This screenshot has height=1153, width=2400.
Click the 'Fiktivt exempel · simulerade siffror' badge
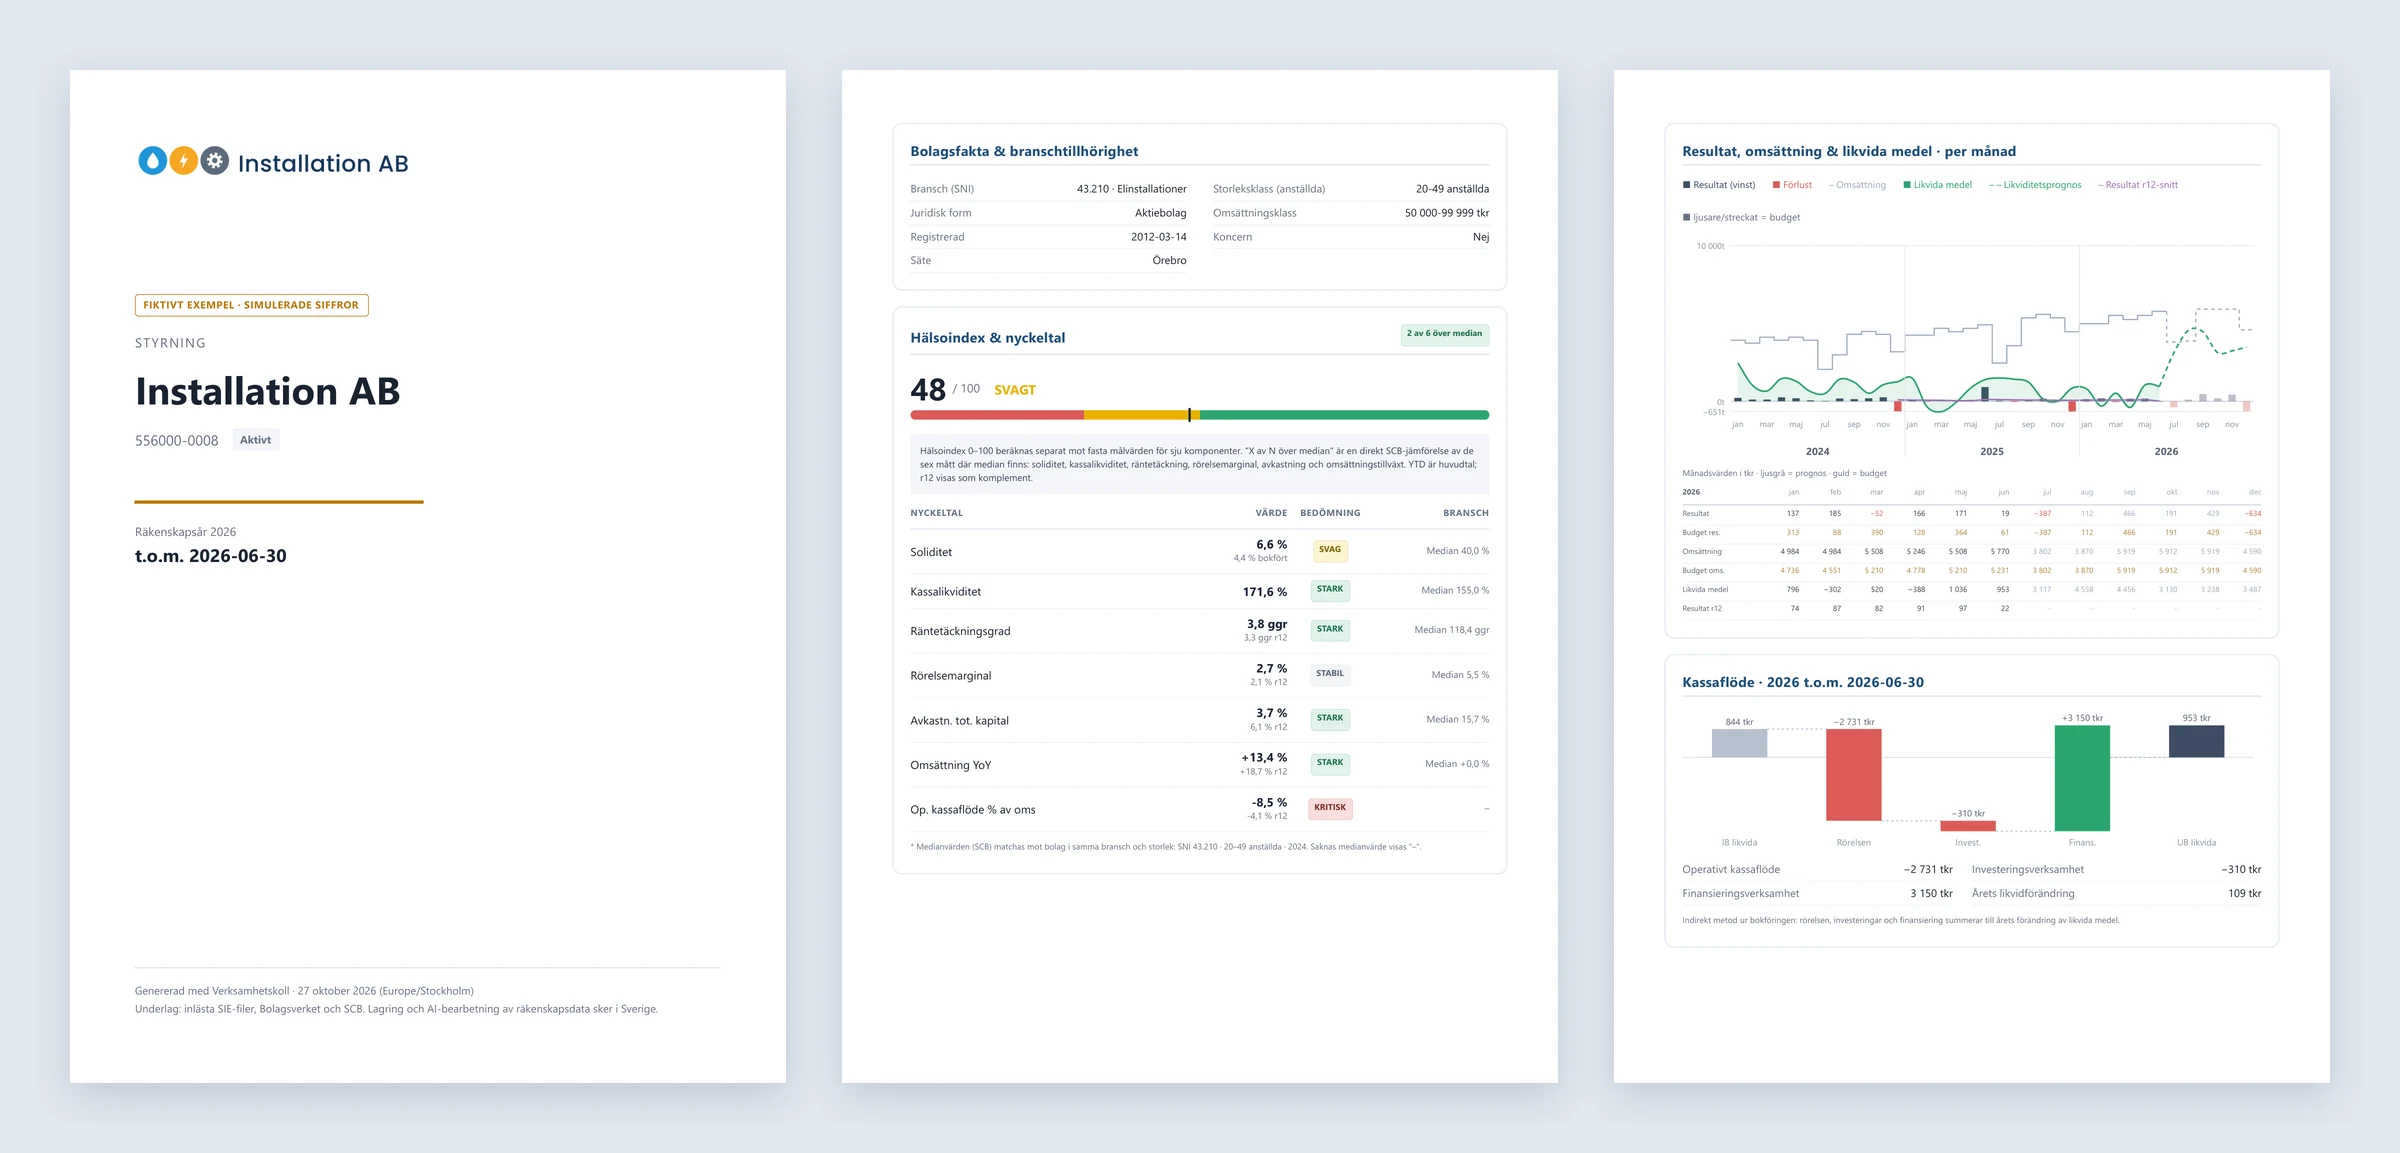251,305
